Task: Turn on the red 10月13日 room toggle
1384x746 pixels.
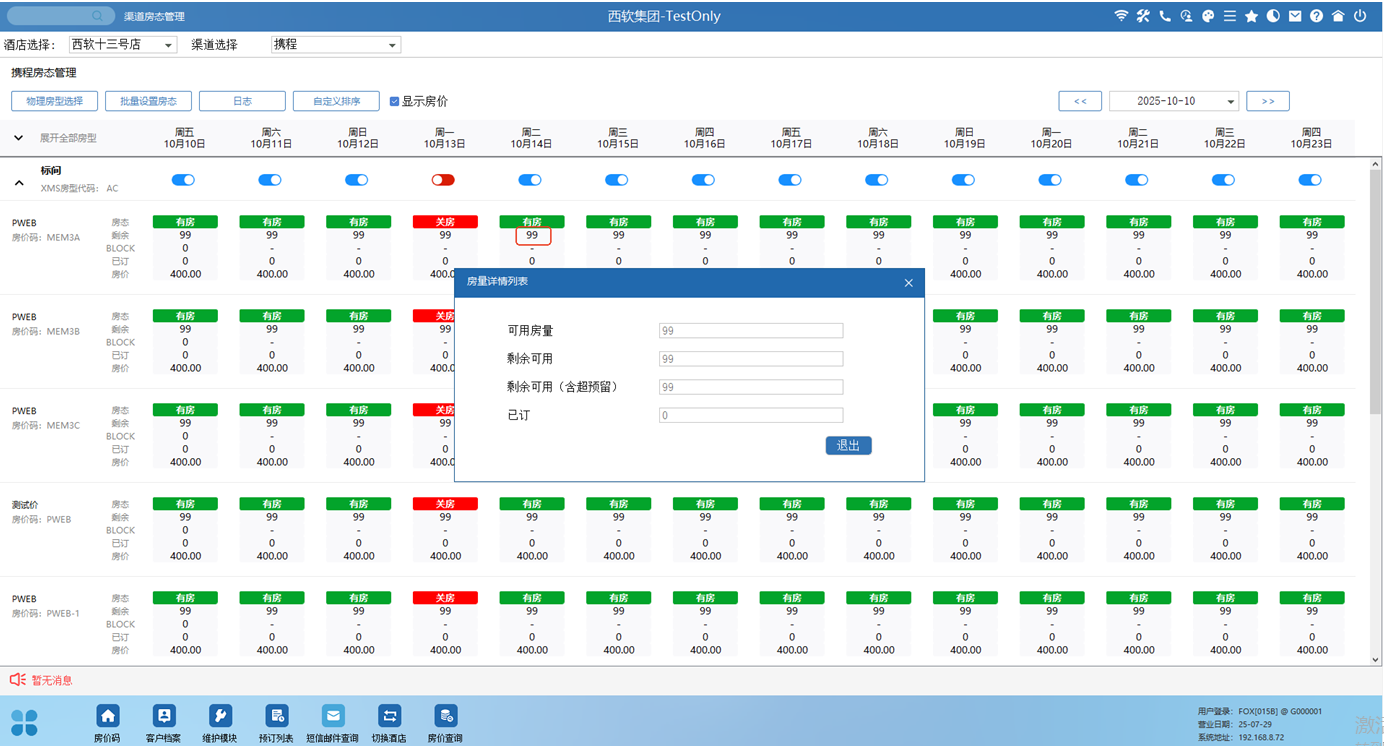Action: (443, 180)
